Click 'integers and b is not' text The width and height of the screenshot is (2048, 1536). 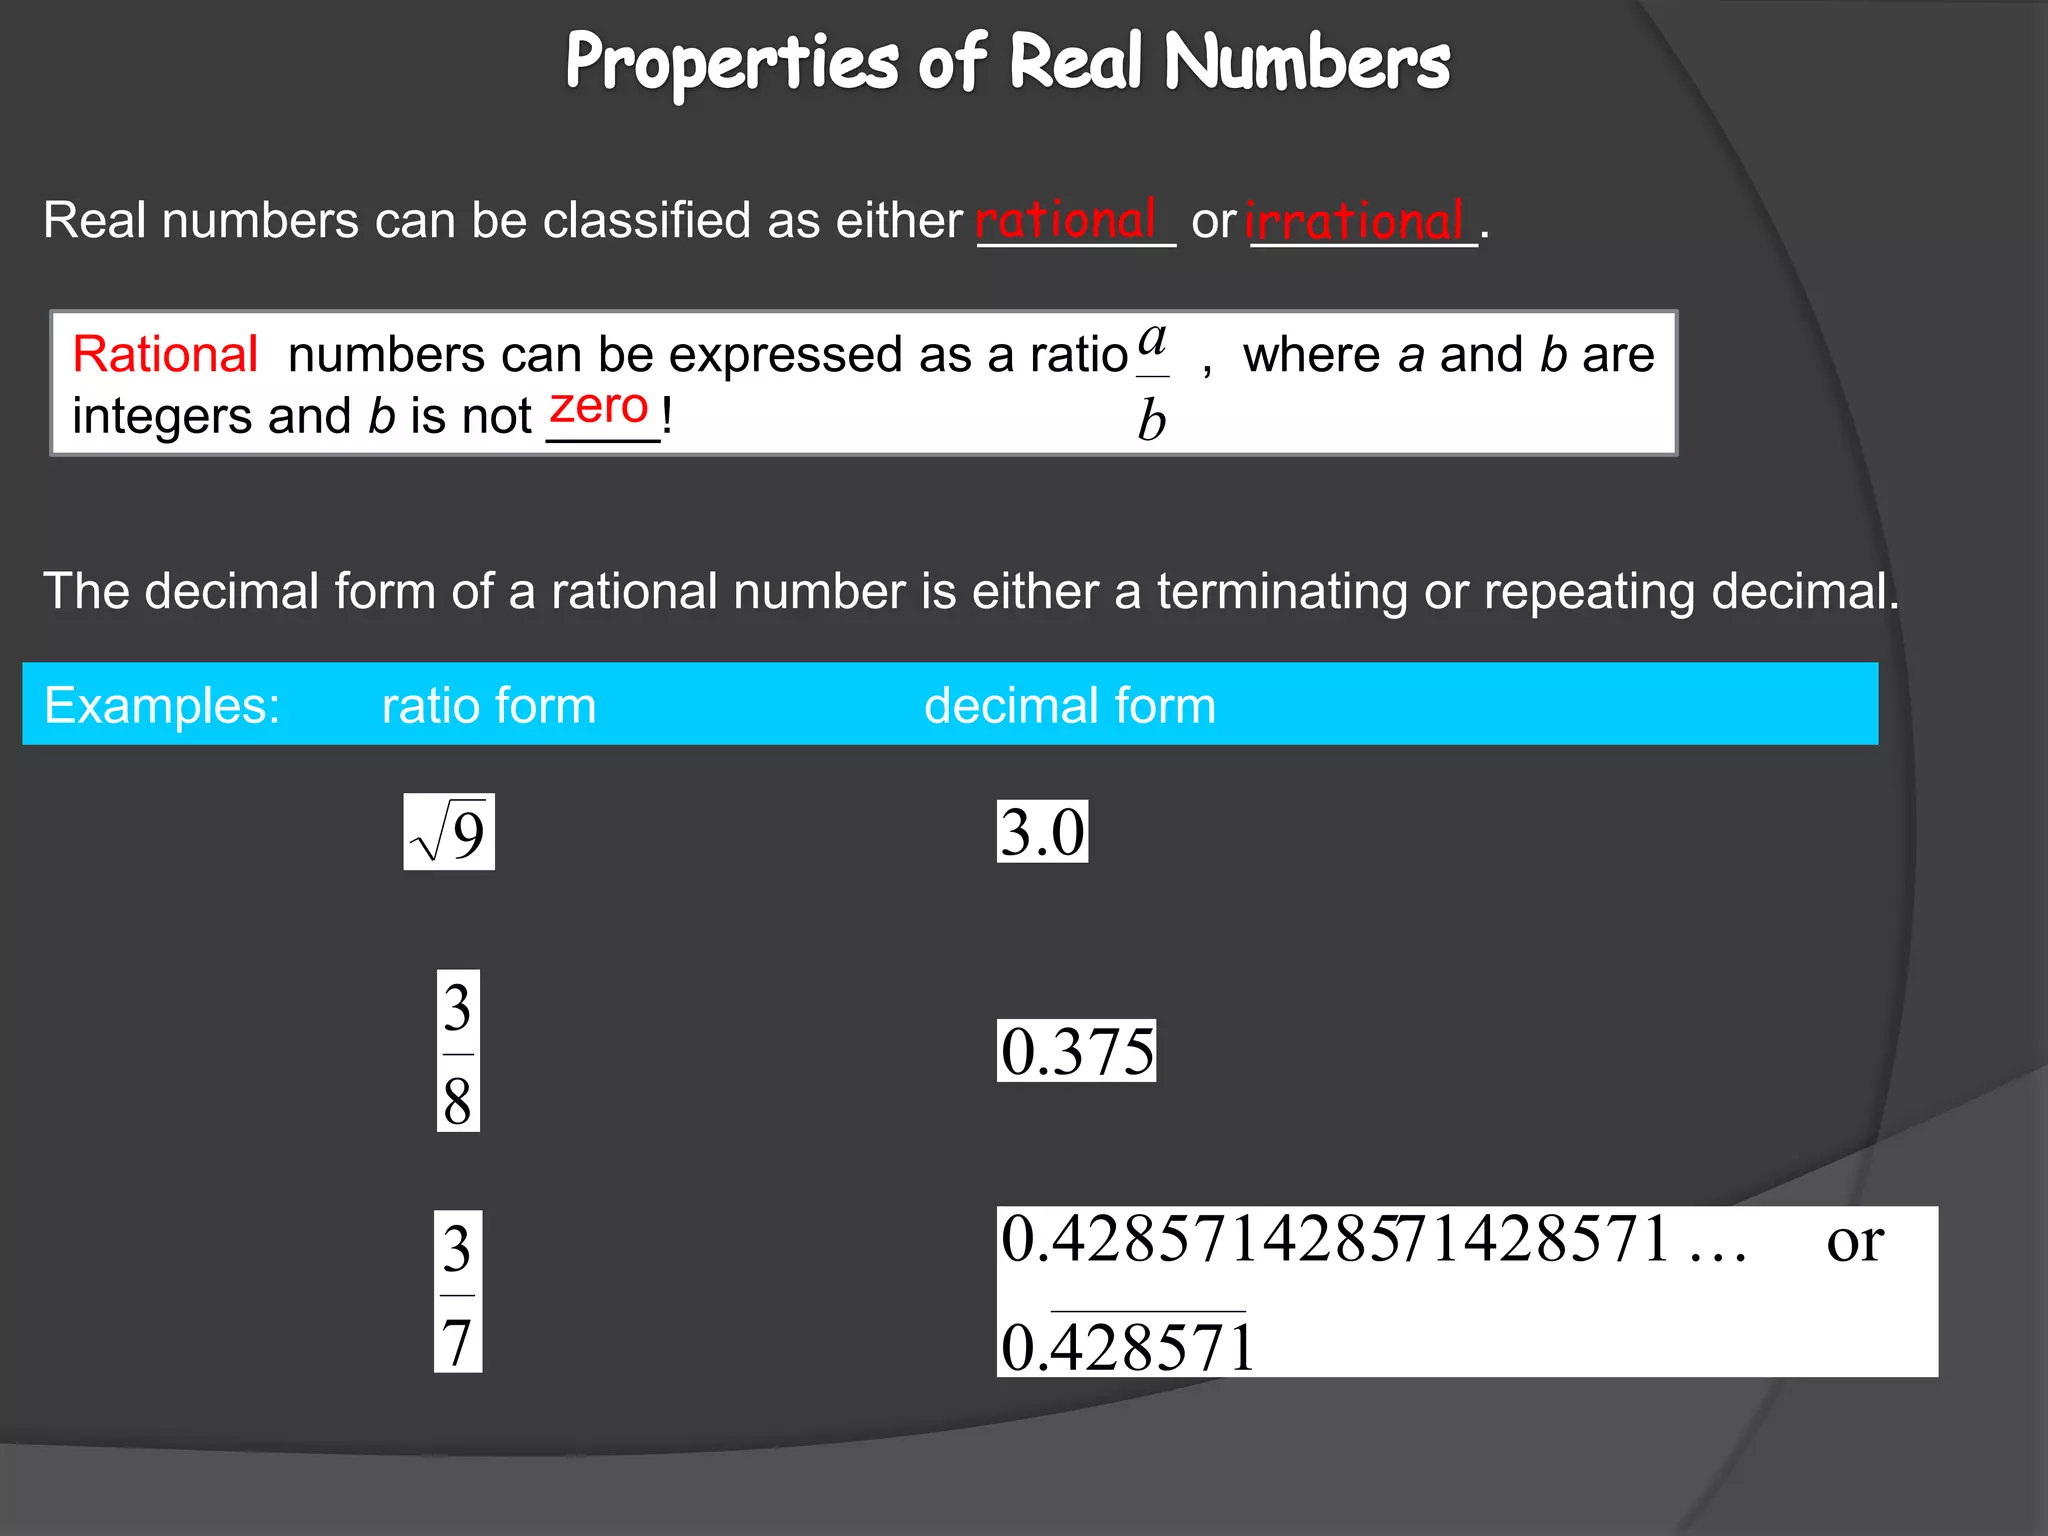coord(302,416)
